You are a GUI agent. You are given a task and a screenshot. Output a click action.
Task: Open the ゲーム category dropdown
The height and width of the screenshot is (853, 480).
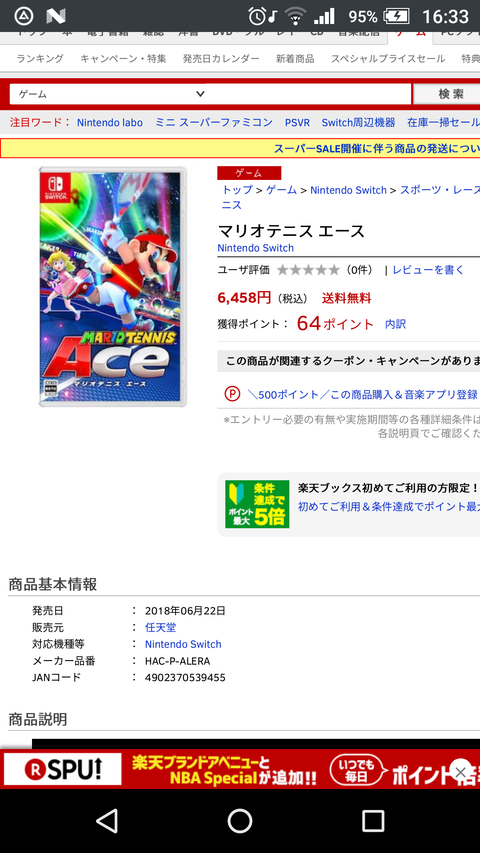tap(211, 94)
